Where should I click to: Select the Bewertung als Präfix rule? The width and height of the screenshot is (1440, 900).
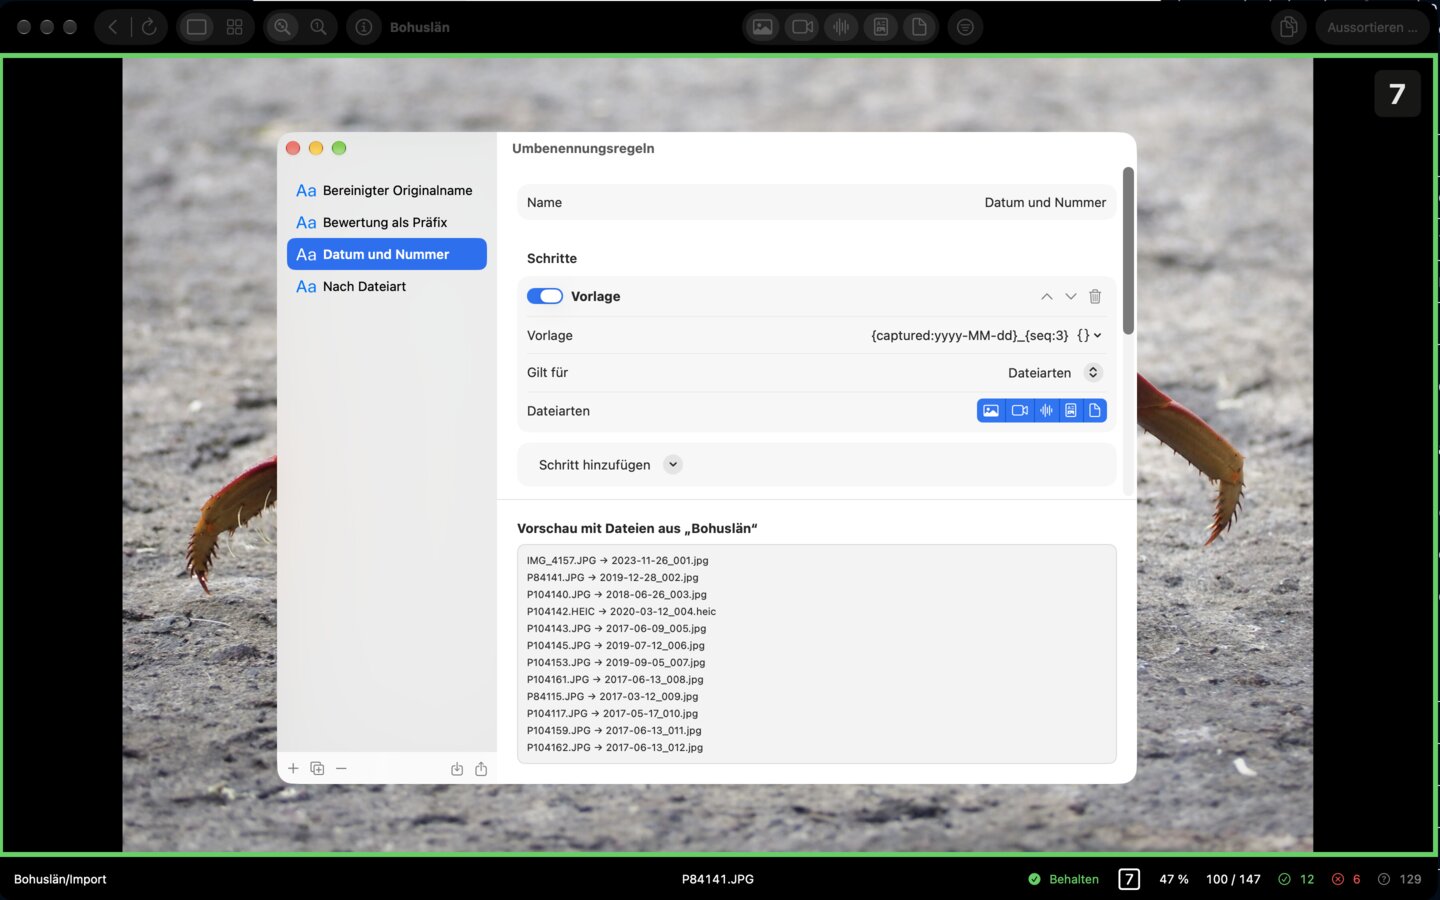click(x=386, y=222)
